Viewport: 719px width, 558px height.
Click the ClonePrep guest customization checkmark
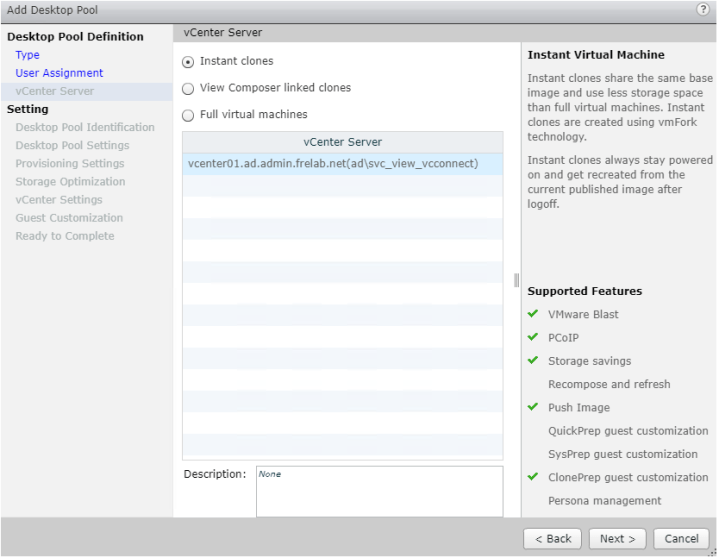[x=533, y=477]
